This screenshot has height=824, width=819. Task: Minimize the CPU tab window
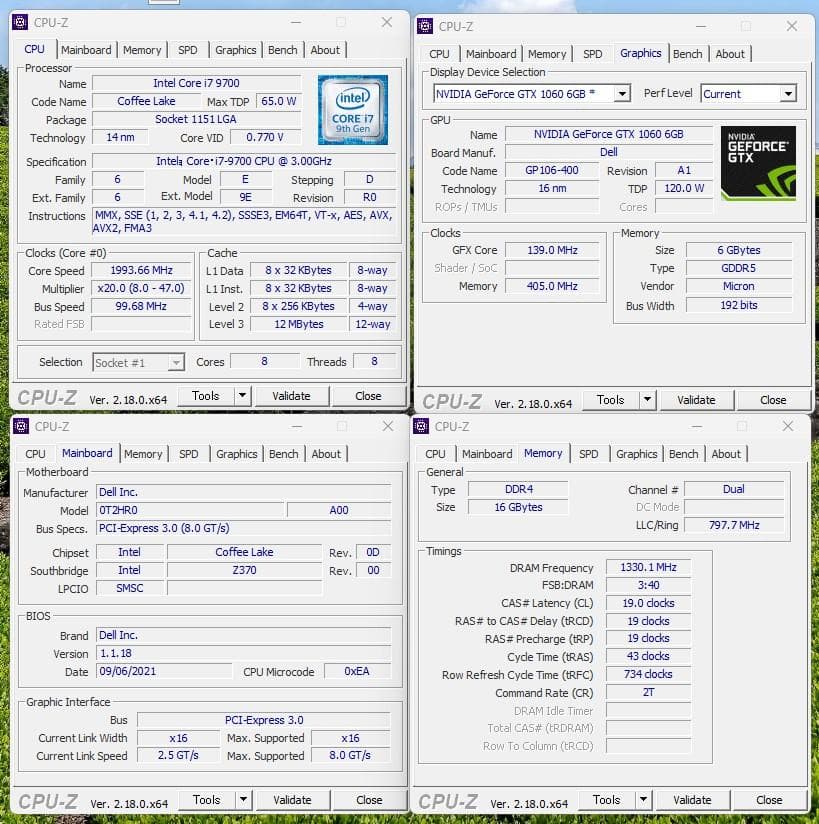click(x=296, y=23)
